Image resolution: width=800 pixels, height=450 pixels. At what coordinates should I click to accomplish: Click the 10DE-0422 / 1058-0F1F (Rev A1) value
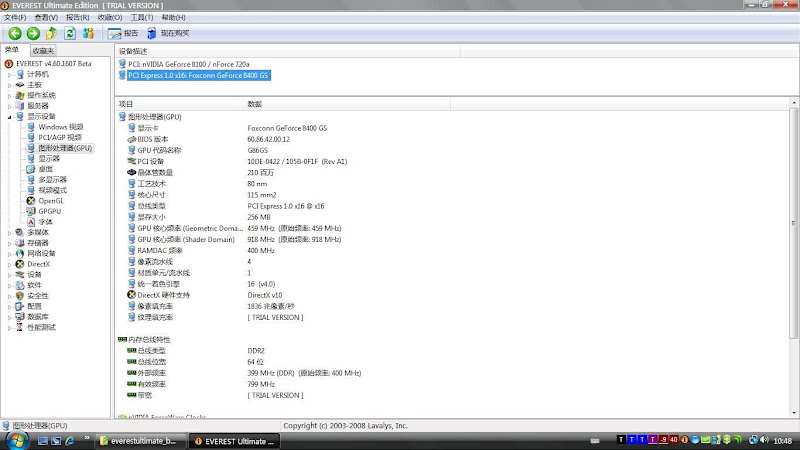pyautogui.click(x=297, y=162)
